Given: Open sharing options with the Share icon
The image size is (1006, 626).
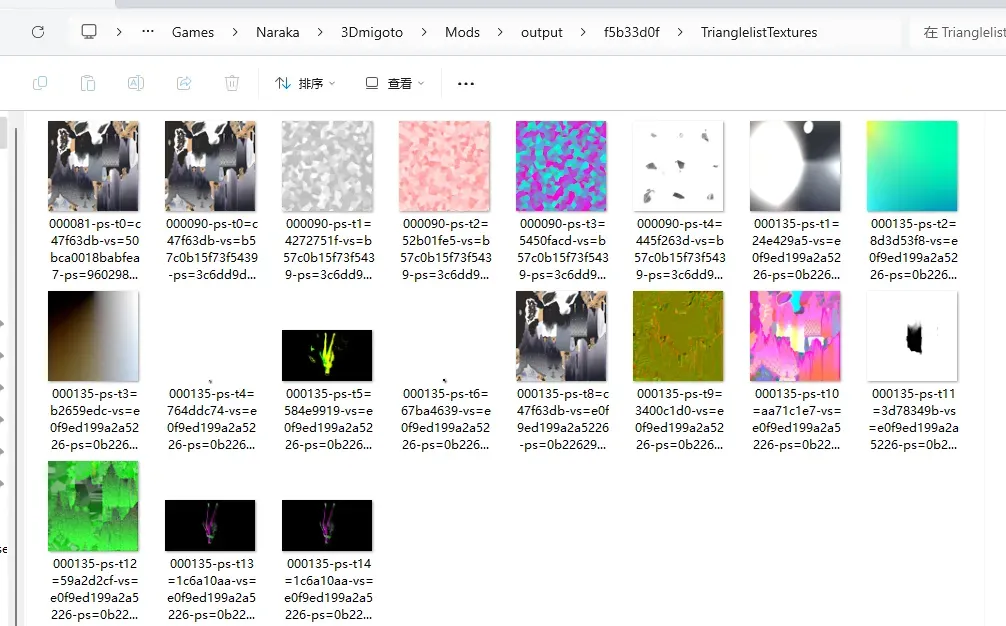Looking at the screenshot, I should 184,83.
